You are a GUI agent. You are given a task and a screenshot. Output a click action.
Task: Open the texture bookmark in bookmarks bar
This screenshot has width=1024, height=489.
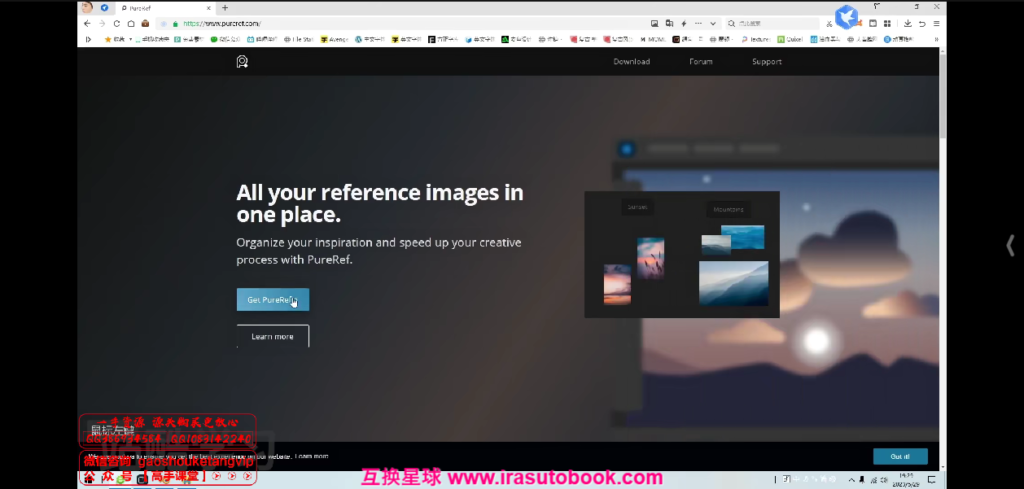[756, 39]
